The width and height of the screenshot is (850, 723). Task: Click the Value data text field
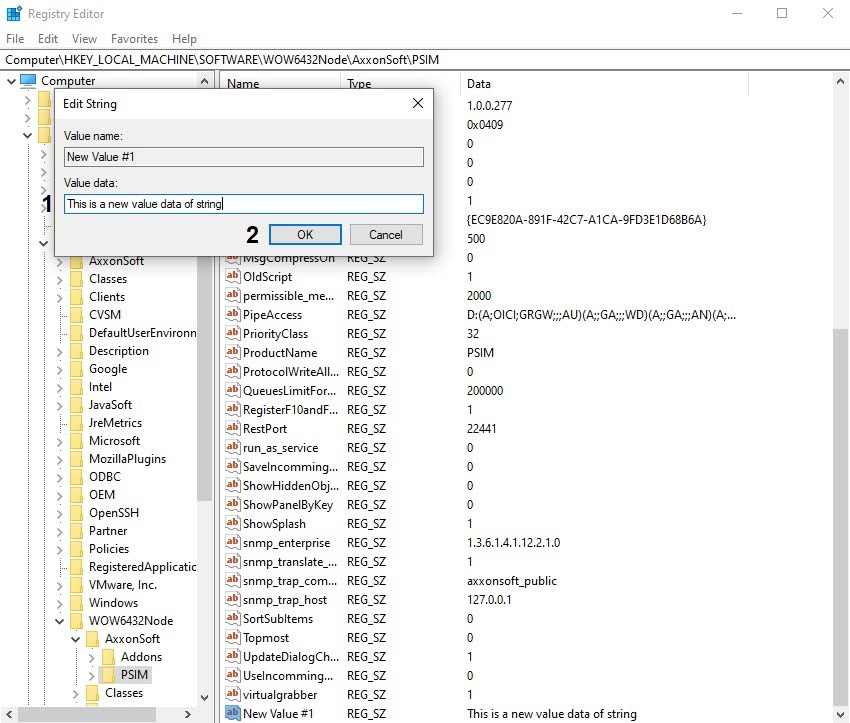243,204
